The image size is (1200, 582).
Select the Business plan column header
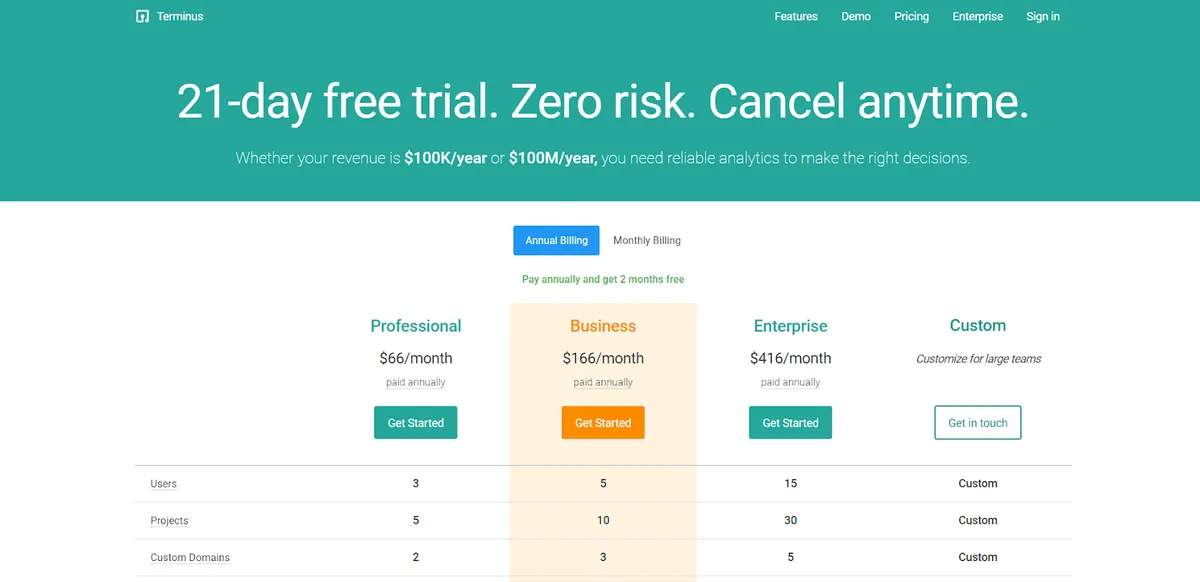click(603, 326)
